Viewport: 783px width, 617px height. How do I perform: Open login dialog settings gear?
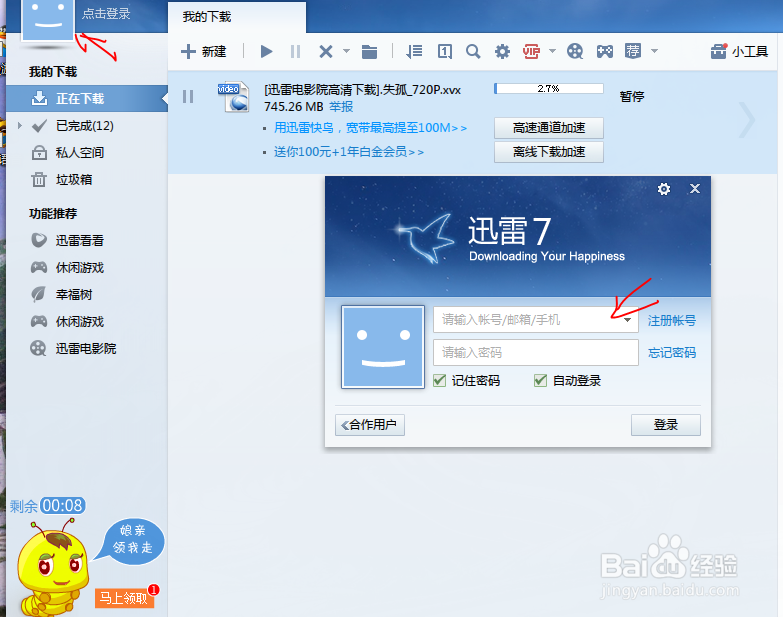pos(664,189)
